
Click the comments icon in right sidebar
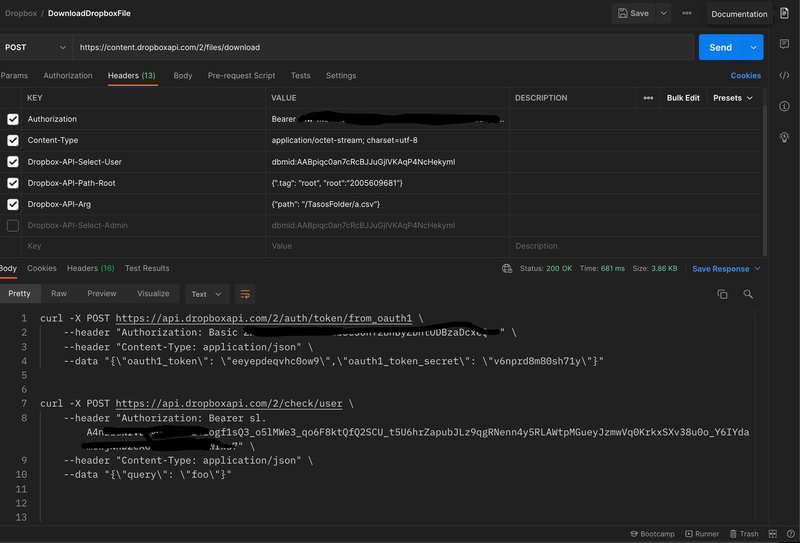[x=784, y=46]
